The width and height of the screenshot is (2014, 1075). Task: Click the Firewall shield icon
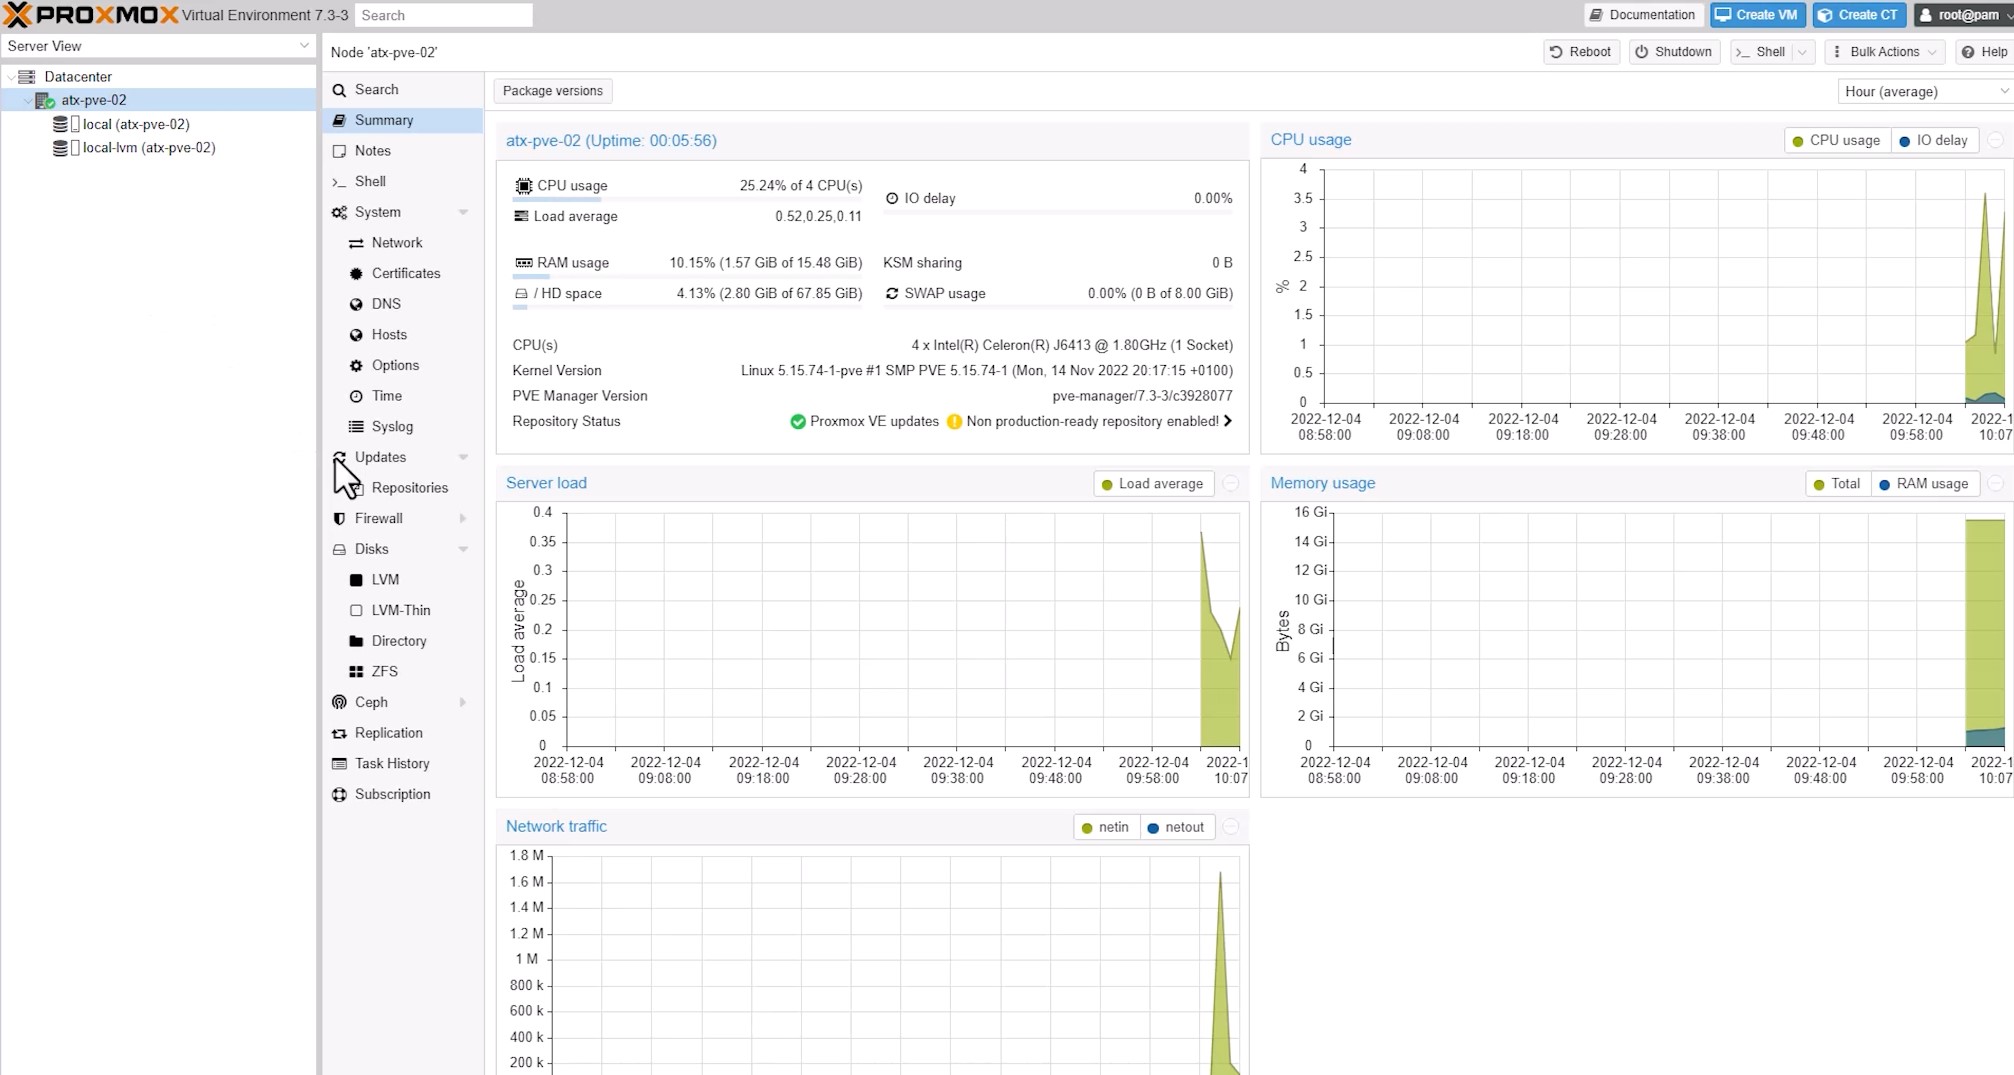click(339, 518)
